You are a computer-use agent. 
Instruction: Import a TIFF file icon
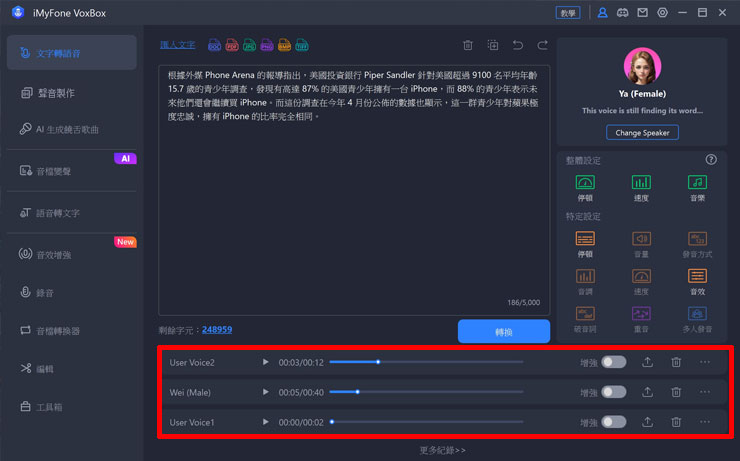(x=302, y=45)
